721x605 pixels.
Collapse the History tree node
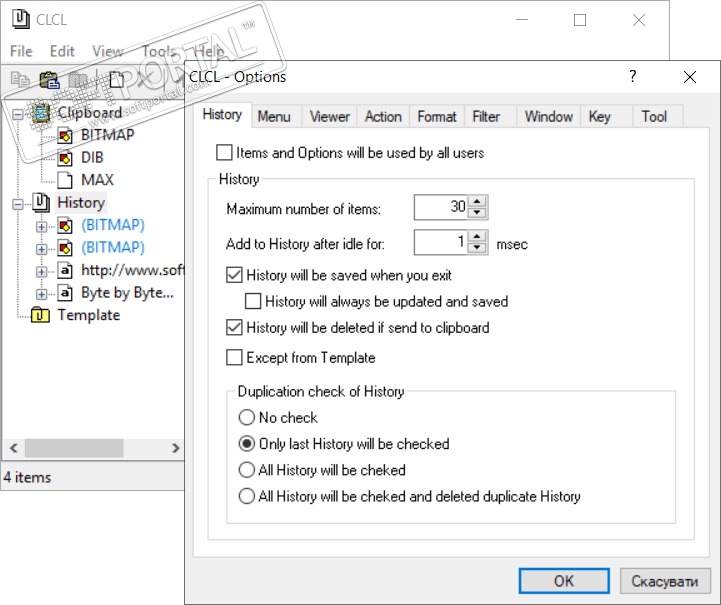coord(17,204)
